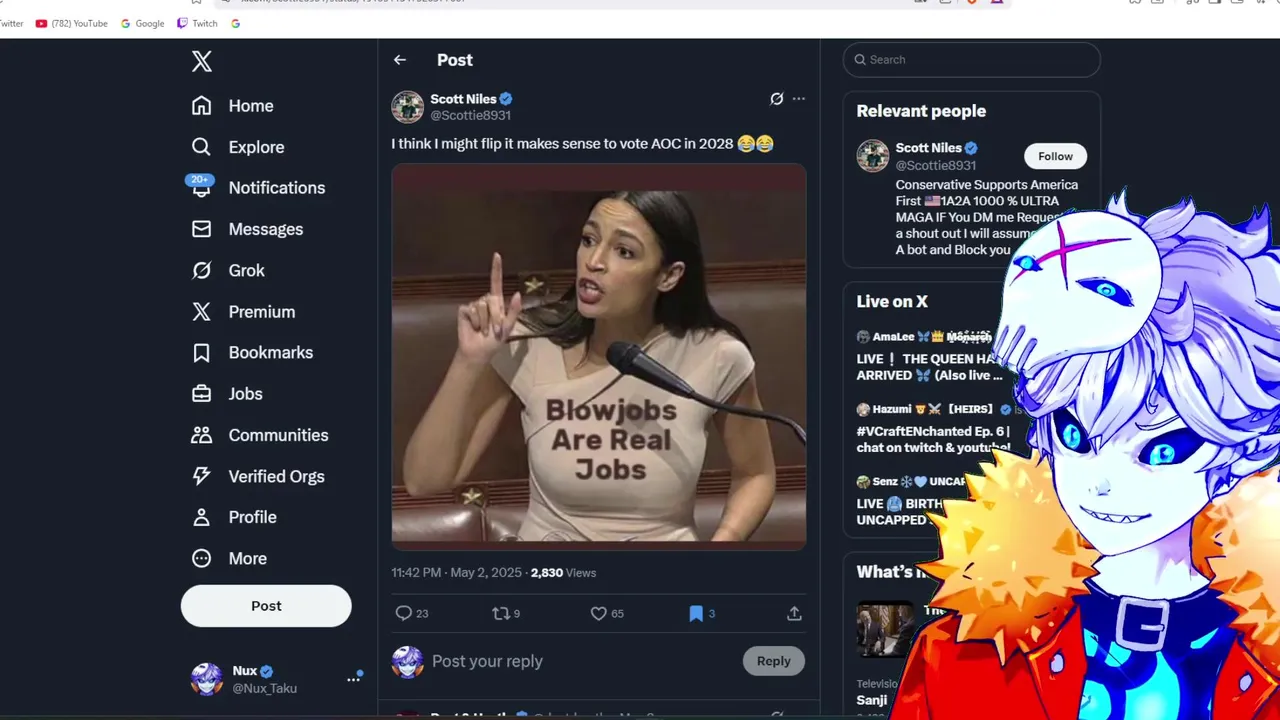The image size is (1280, 720).
Task: Open the 2,830 Views count
Action: coord(563,573)
